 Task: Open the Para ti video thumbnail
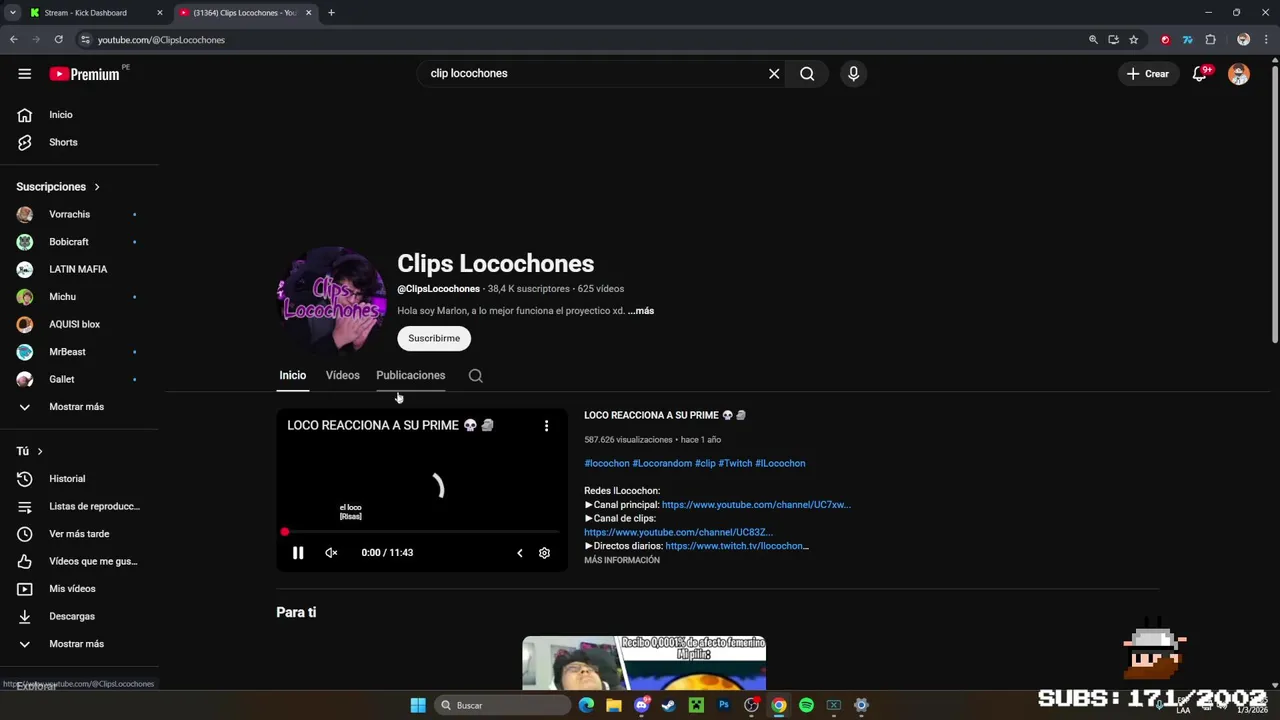(x=644, y=663)
